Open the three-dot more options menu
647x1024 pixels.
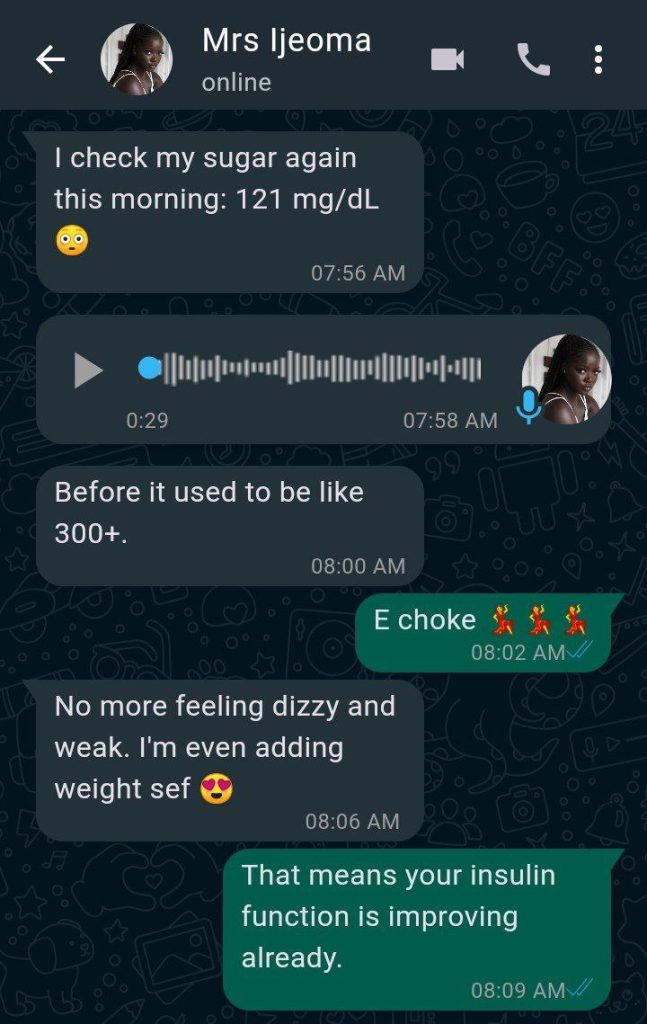pos(598,59)
